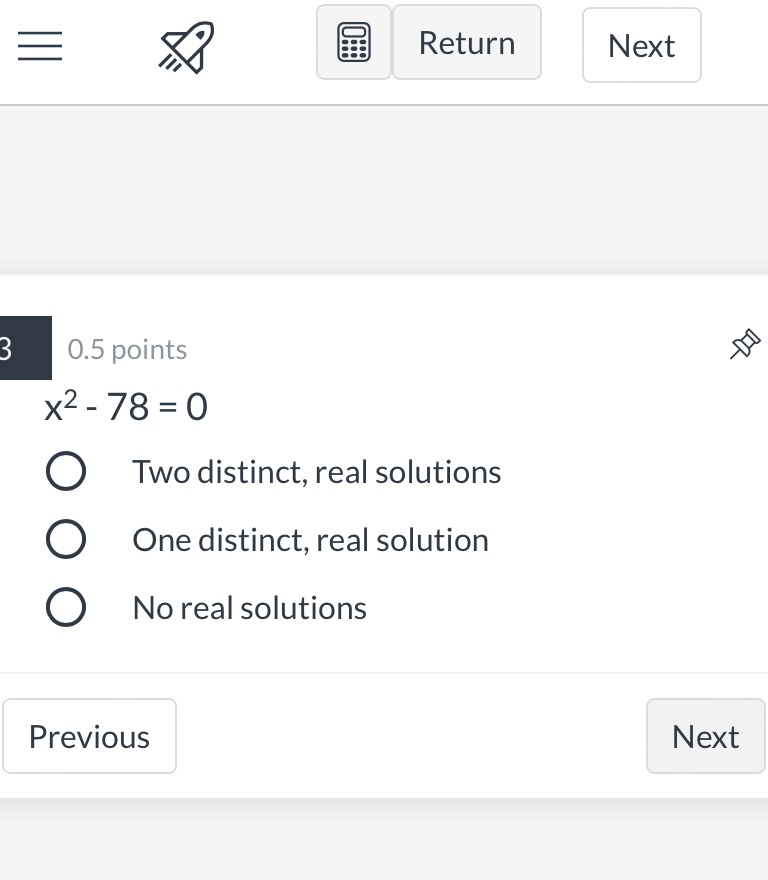Select No real solutions
The image size is (768, 880).
66,607
